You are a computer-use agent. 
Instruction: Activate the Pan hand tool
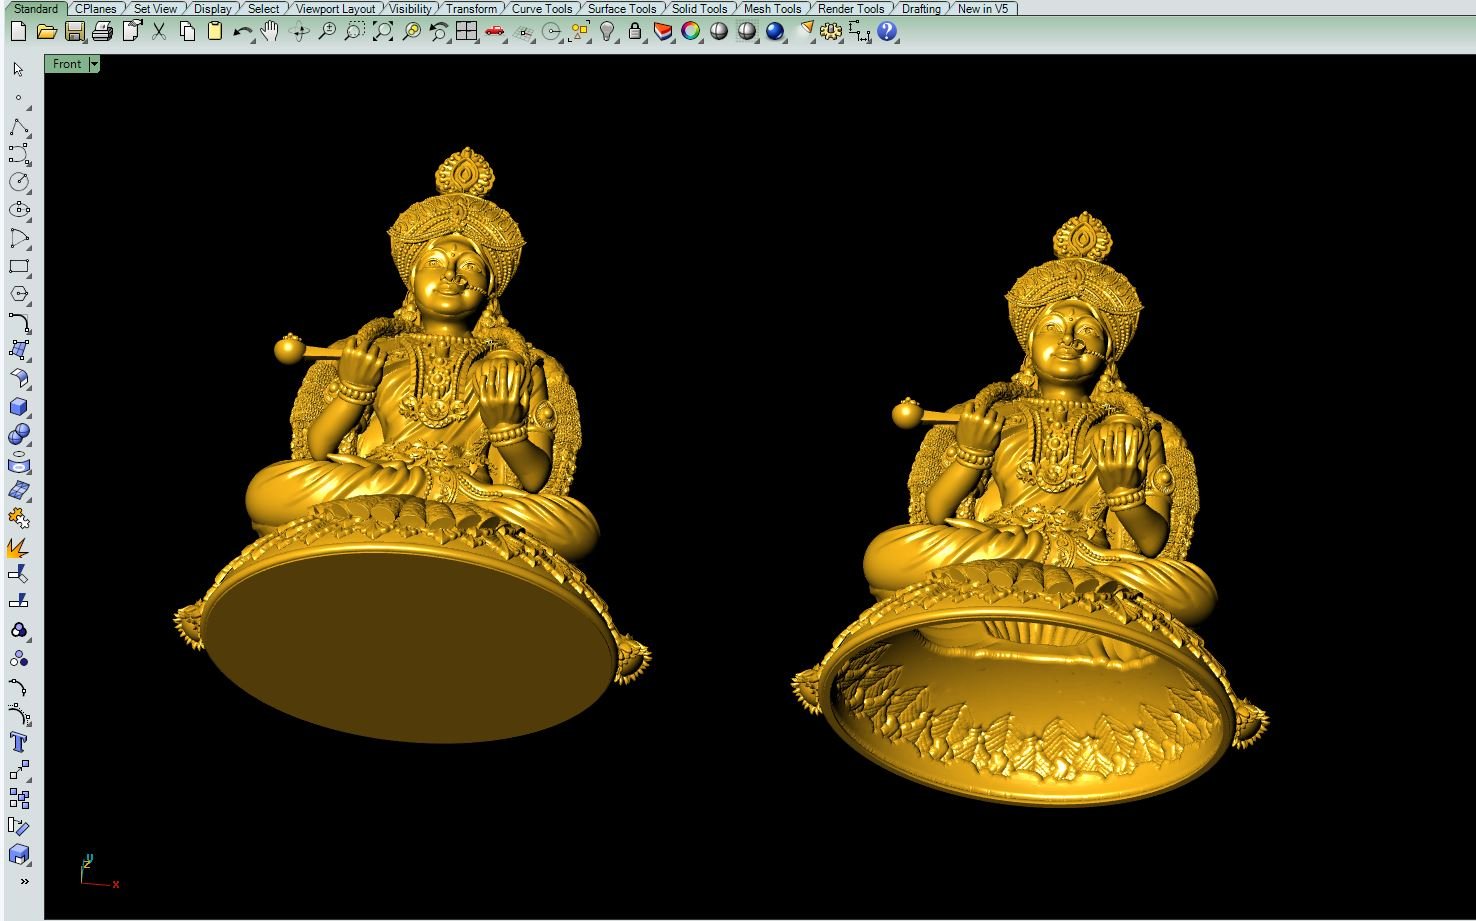click(270, 32)
